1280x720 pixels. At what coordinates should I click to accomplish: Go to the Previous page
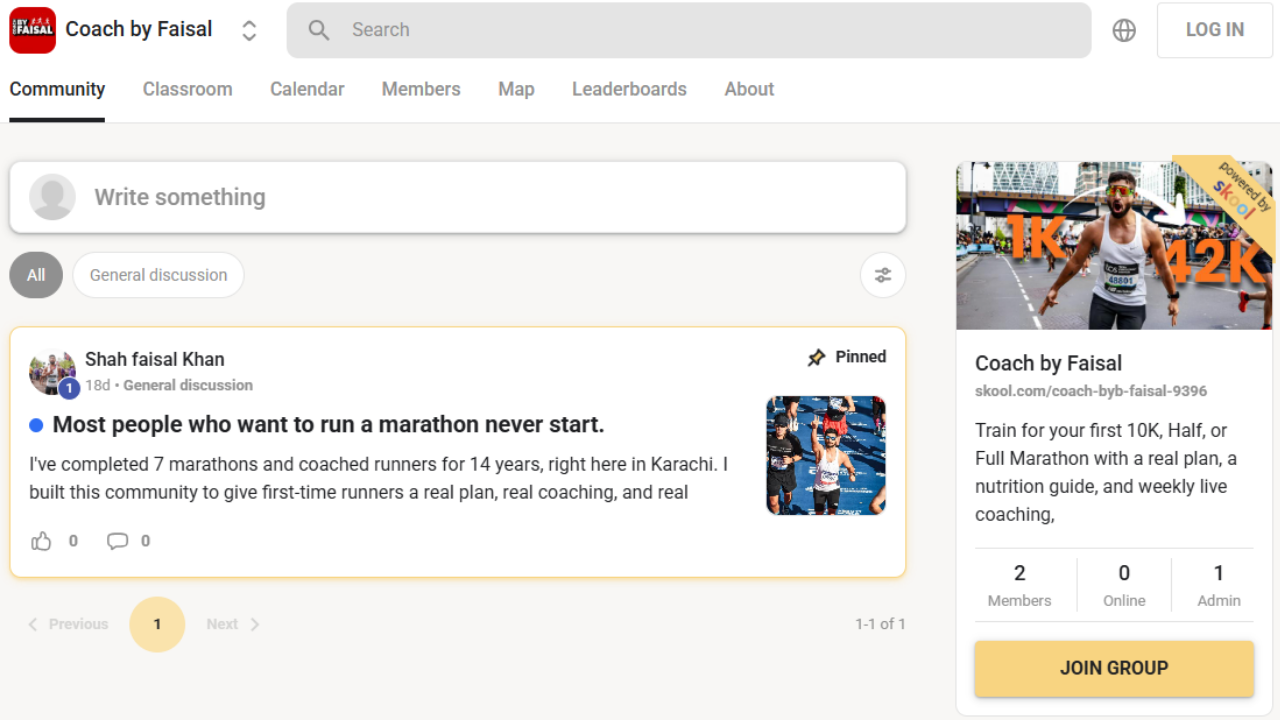pyautogui.click(x=68, y=624)
